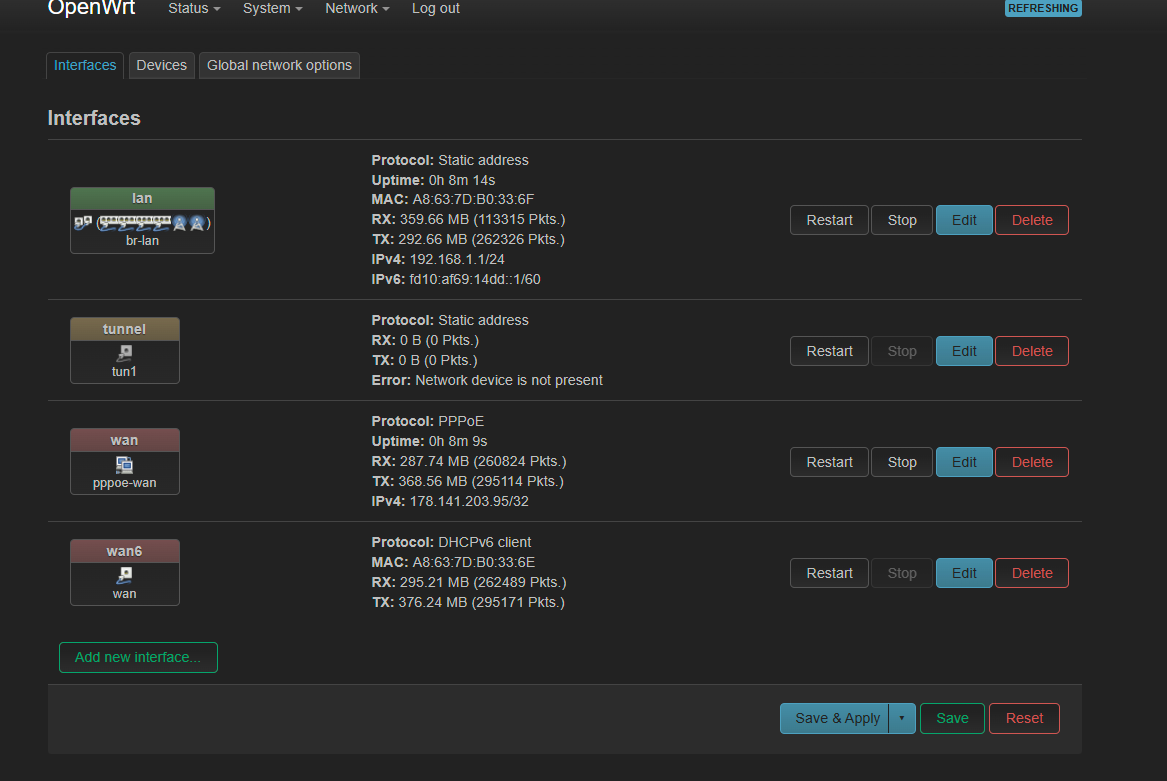The image size is (1167, 781).
Task: Click the OpenWrt brand link
Action: (91, 9)
